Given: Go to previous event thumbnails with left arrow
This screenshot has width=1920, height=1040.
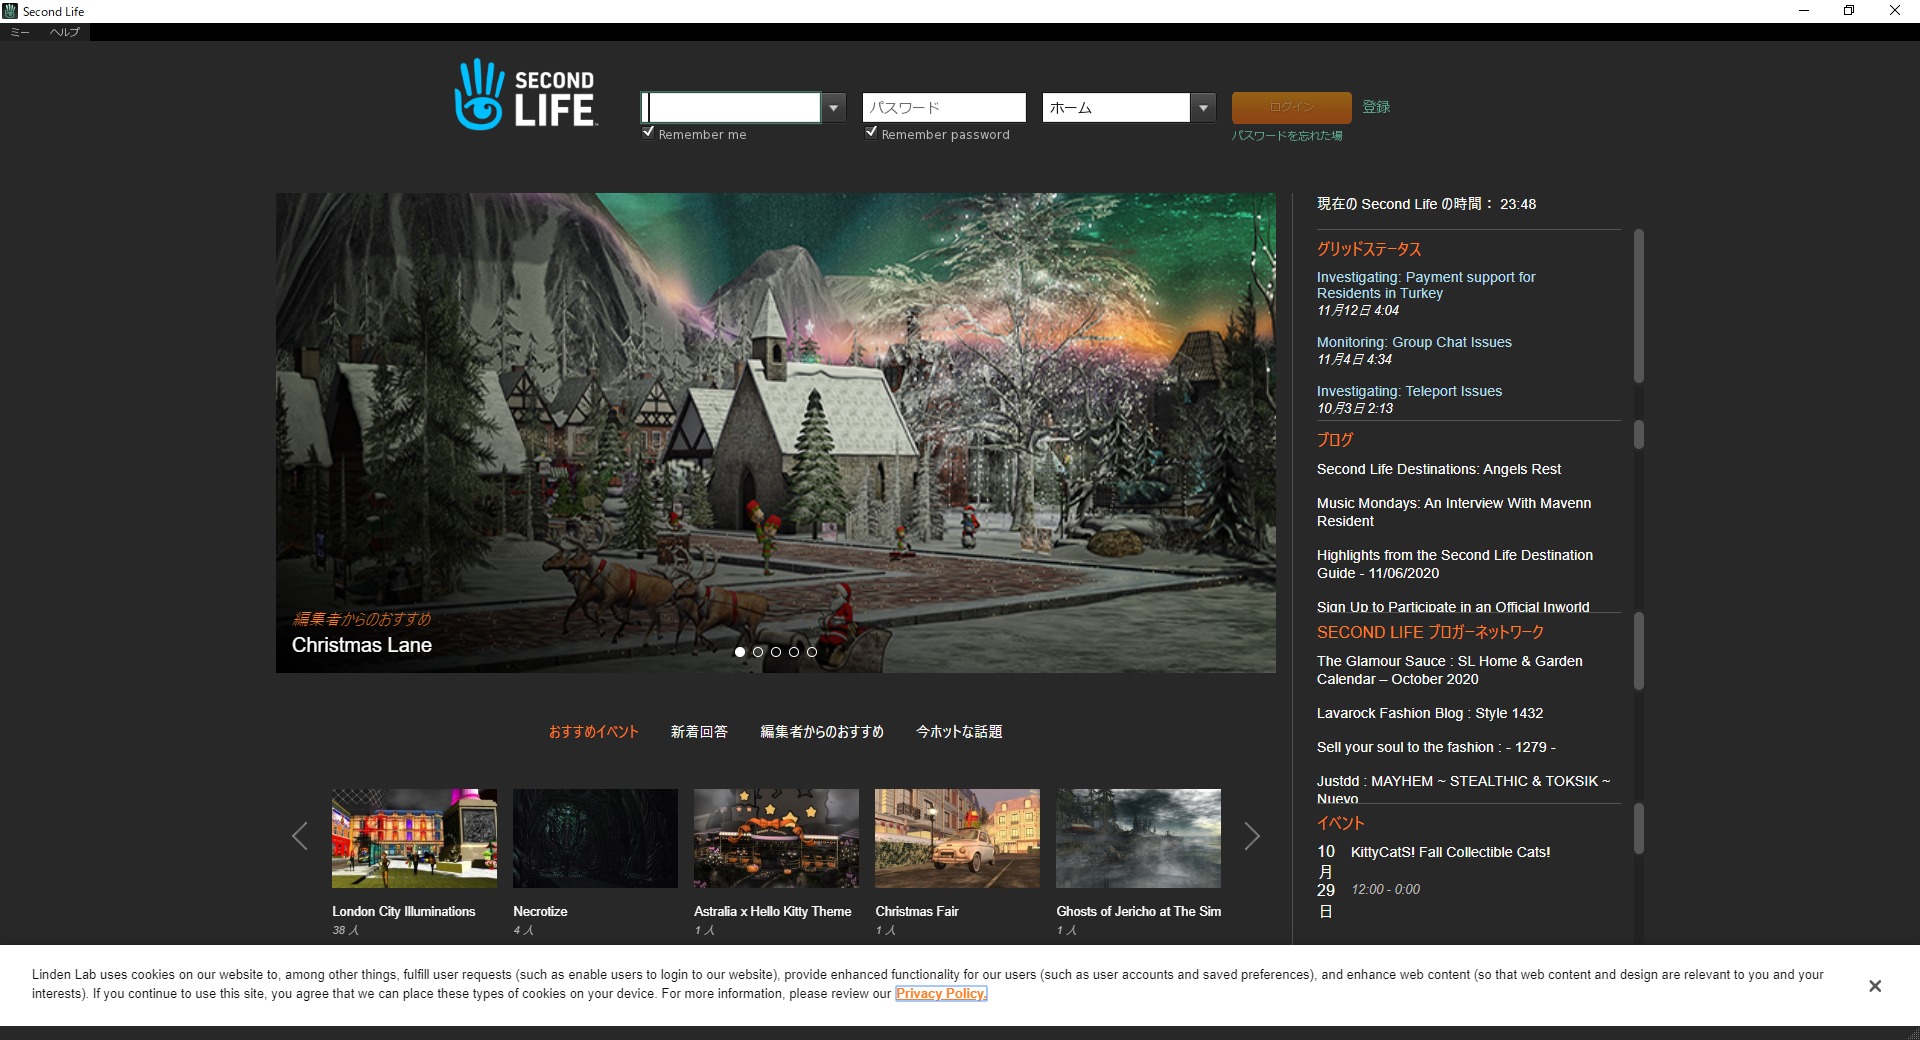Looking at the screenshot, I should tap(299, 836).
